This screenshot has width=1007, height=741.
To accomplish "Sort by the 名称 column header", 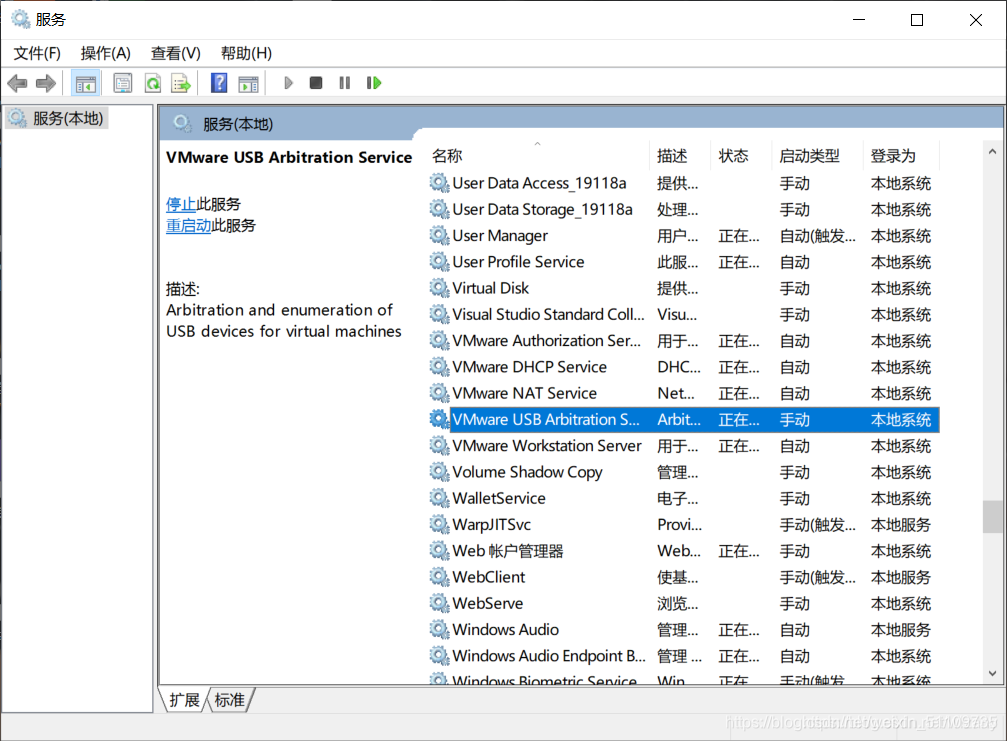I will coord(538,156).
